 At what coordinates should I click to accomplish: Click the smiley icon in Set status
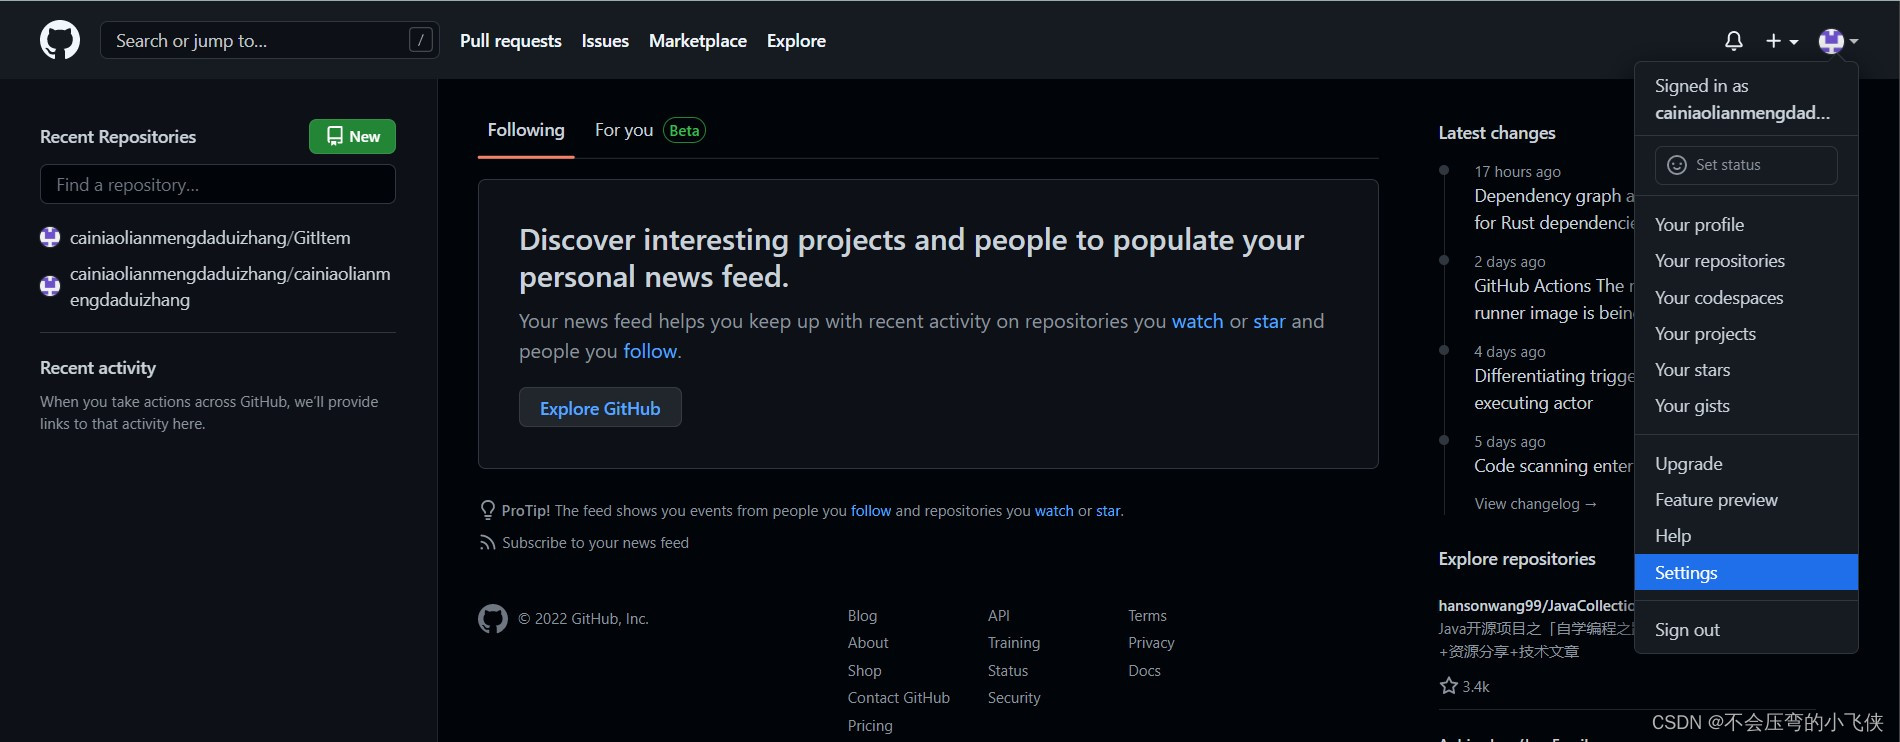coord(1677,165)
